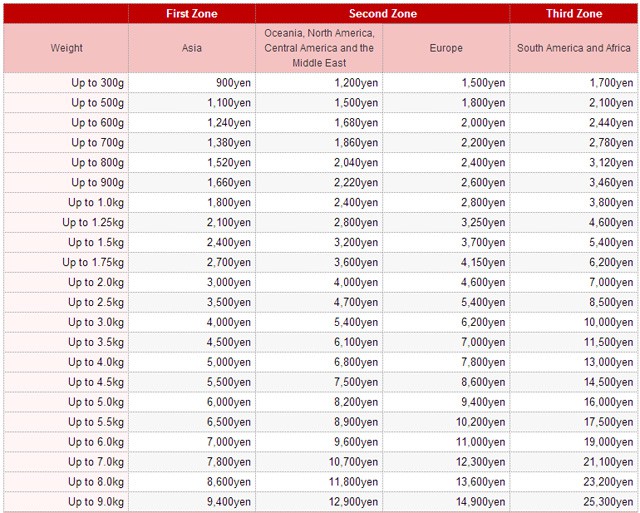Viewport: 640px width, 513px height.
Task: Click Europe price 1,800yen for 500g
Action: tap(483, 103)
